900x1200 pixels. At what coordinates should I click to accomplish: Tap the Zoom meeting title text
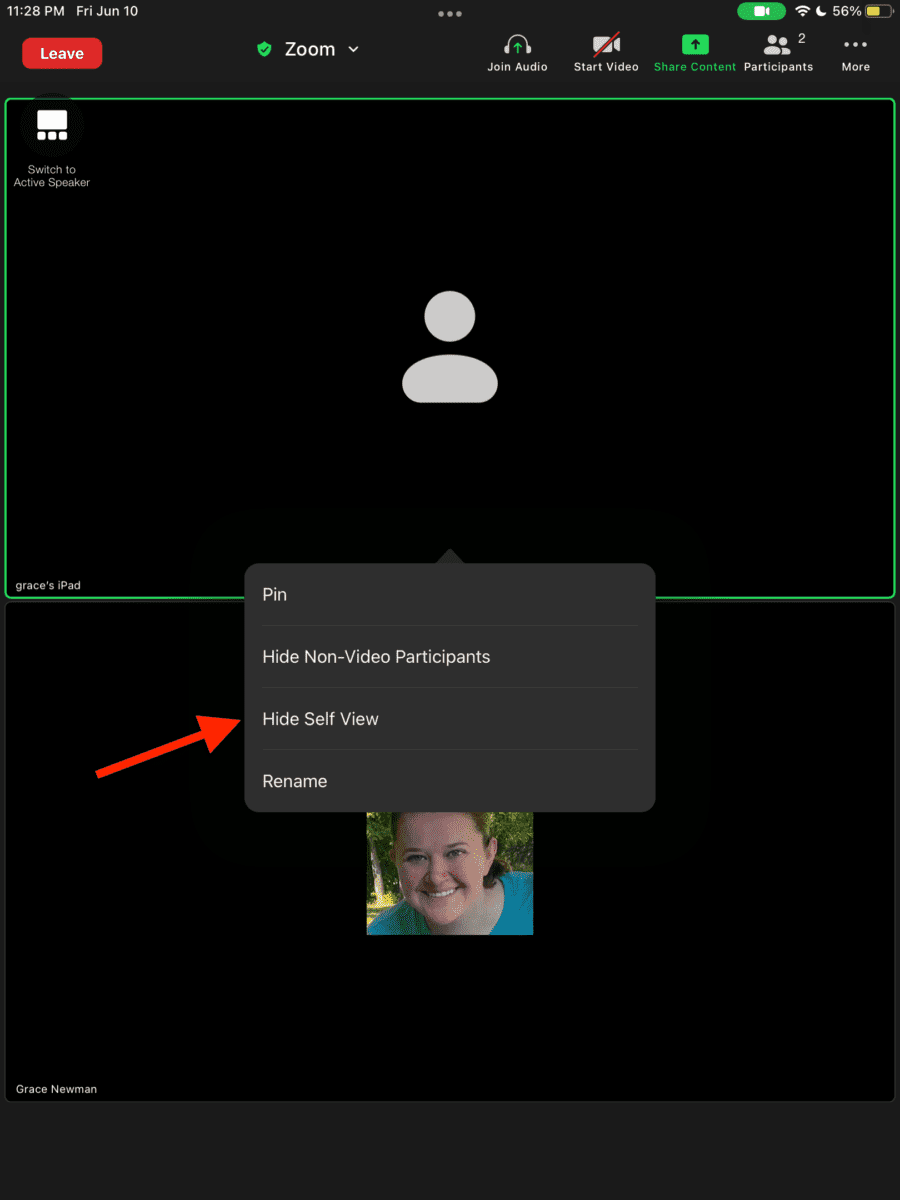[x=309, y=48]
